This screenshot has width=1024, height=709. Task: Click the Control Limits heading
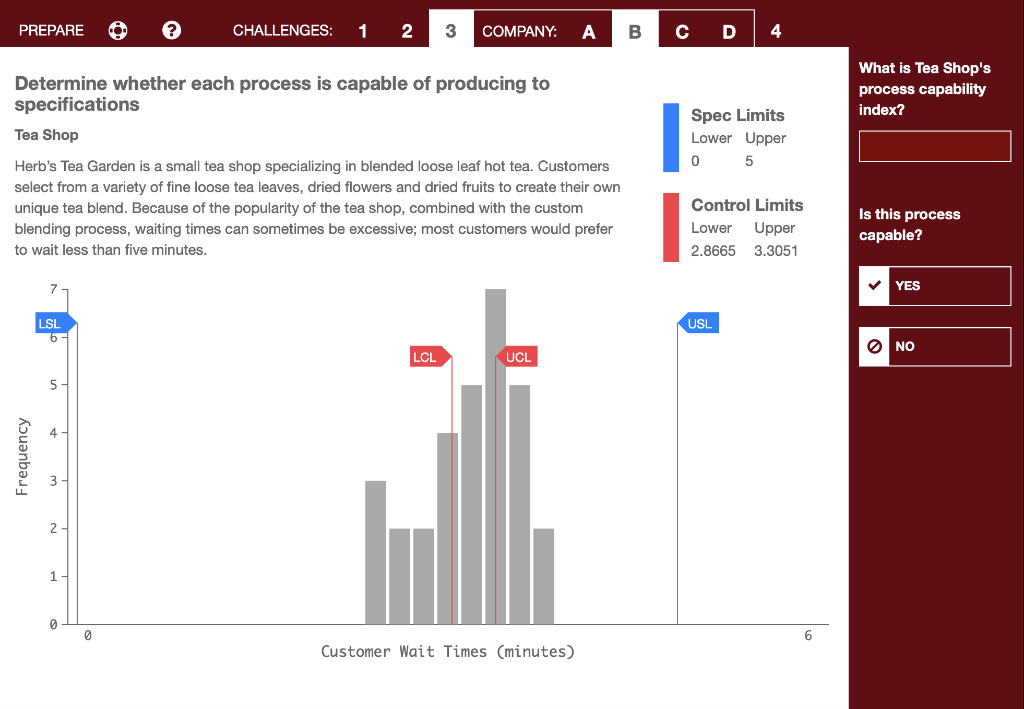(747, 205)
